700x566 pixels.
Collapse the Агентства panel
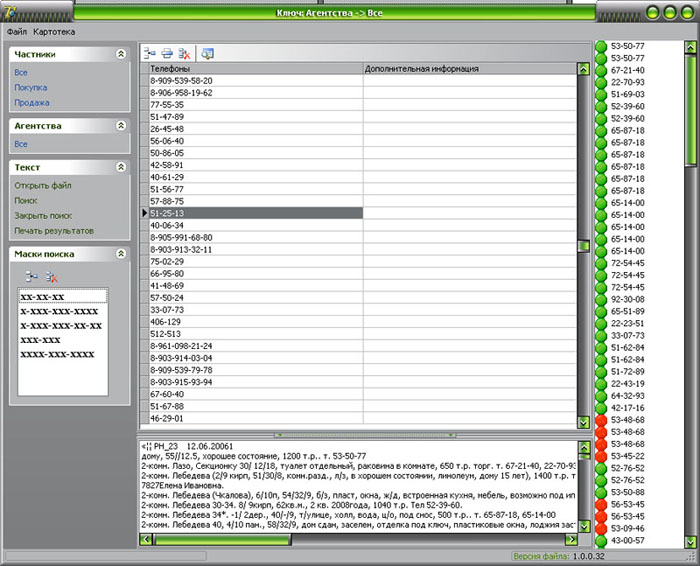(x=120, y=126)
